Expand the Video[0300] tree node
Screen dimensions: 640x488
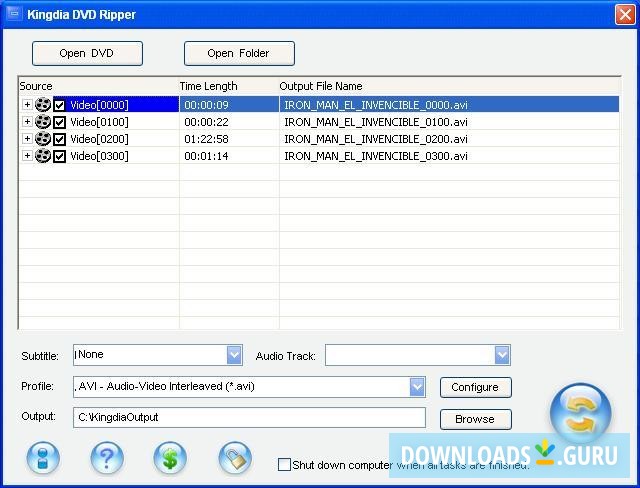pos(27,155)
